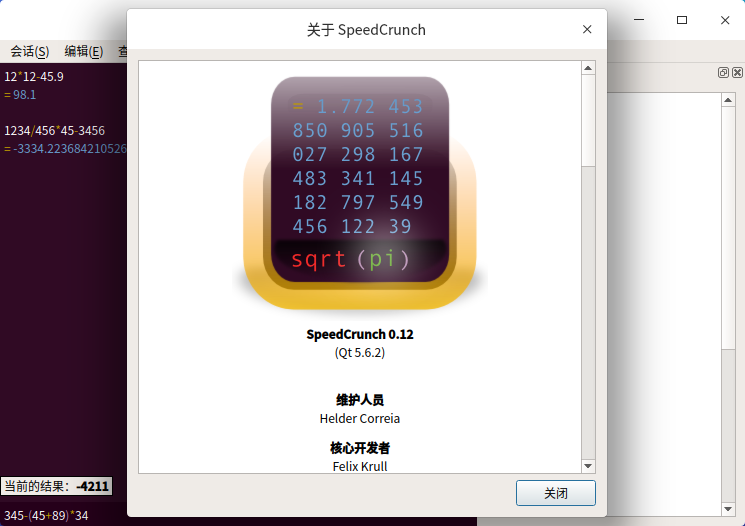Maximize the SpeedCrunch main window
This screenshot has height=526, width=745.
(x=682, y=20)
